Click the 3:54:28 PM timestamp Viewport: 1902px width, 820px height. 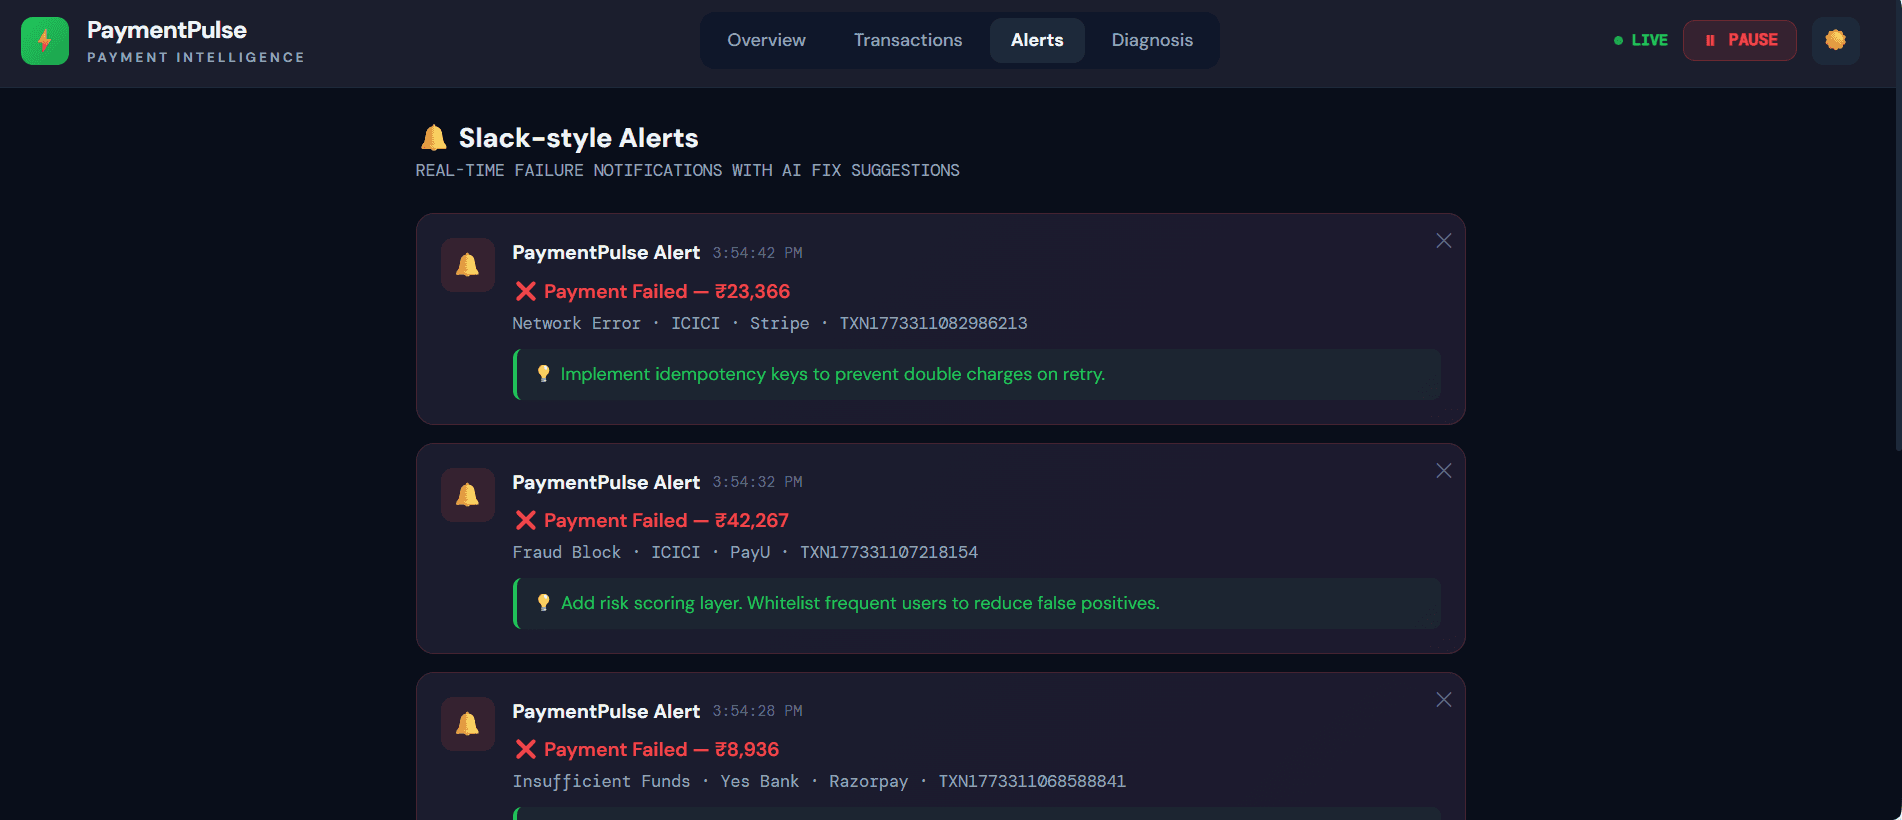point(757,711)
